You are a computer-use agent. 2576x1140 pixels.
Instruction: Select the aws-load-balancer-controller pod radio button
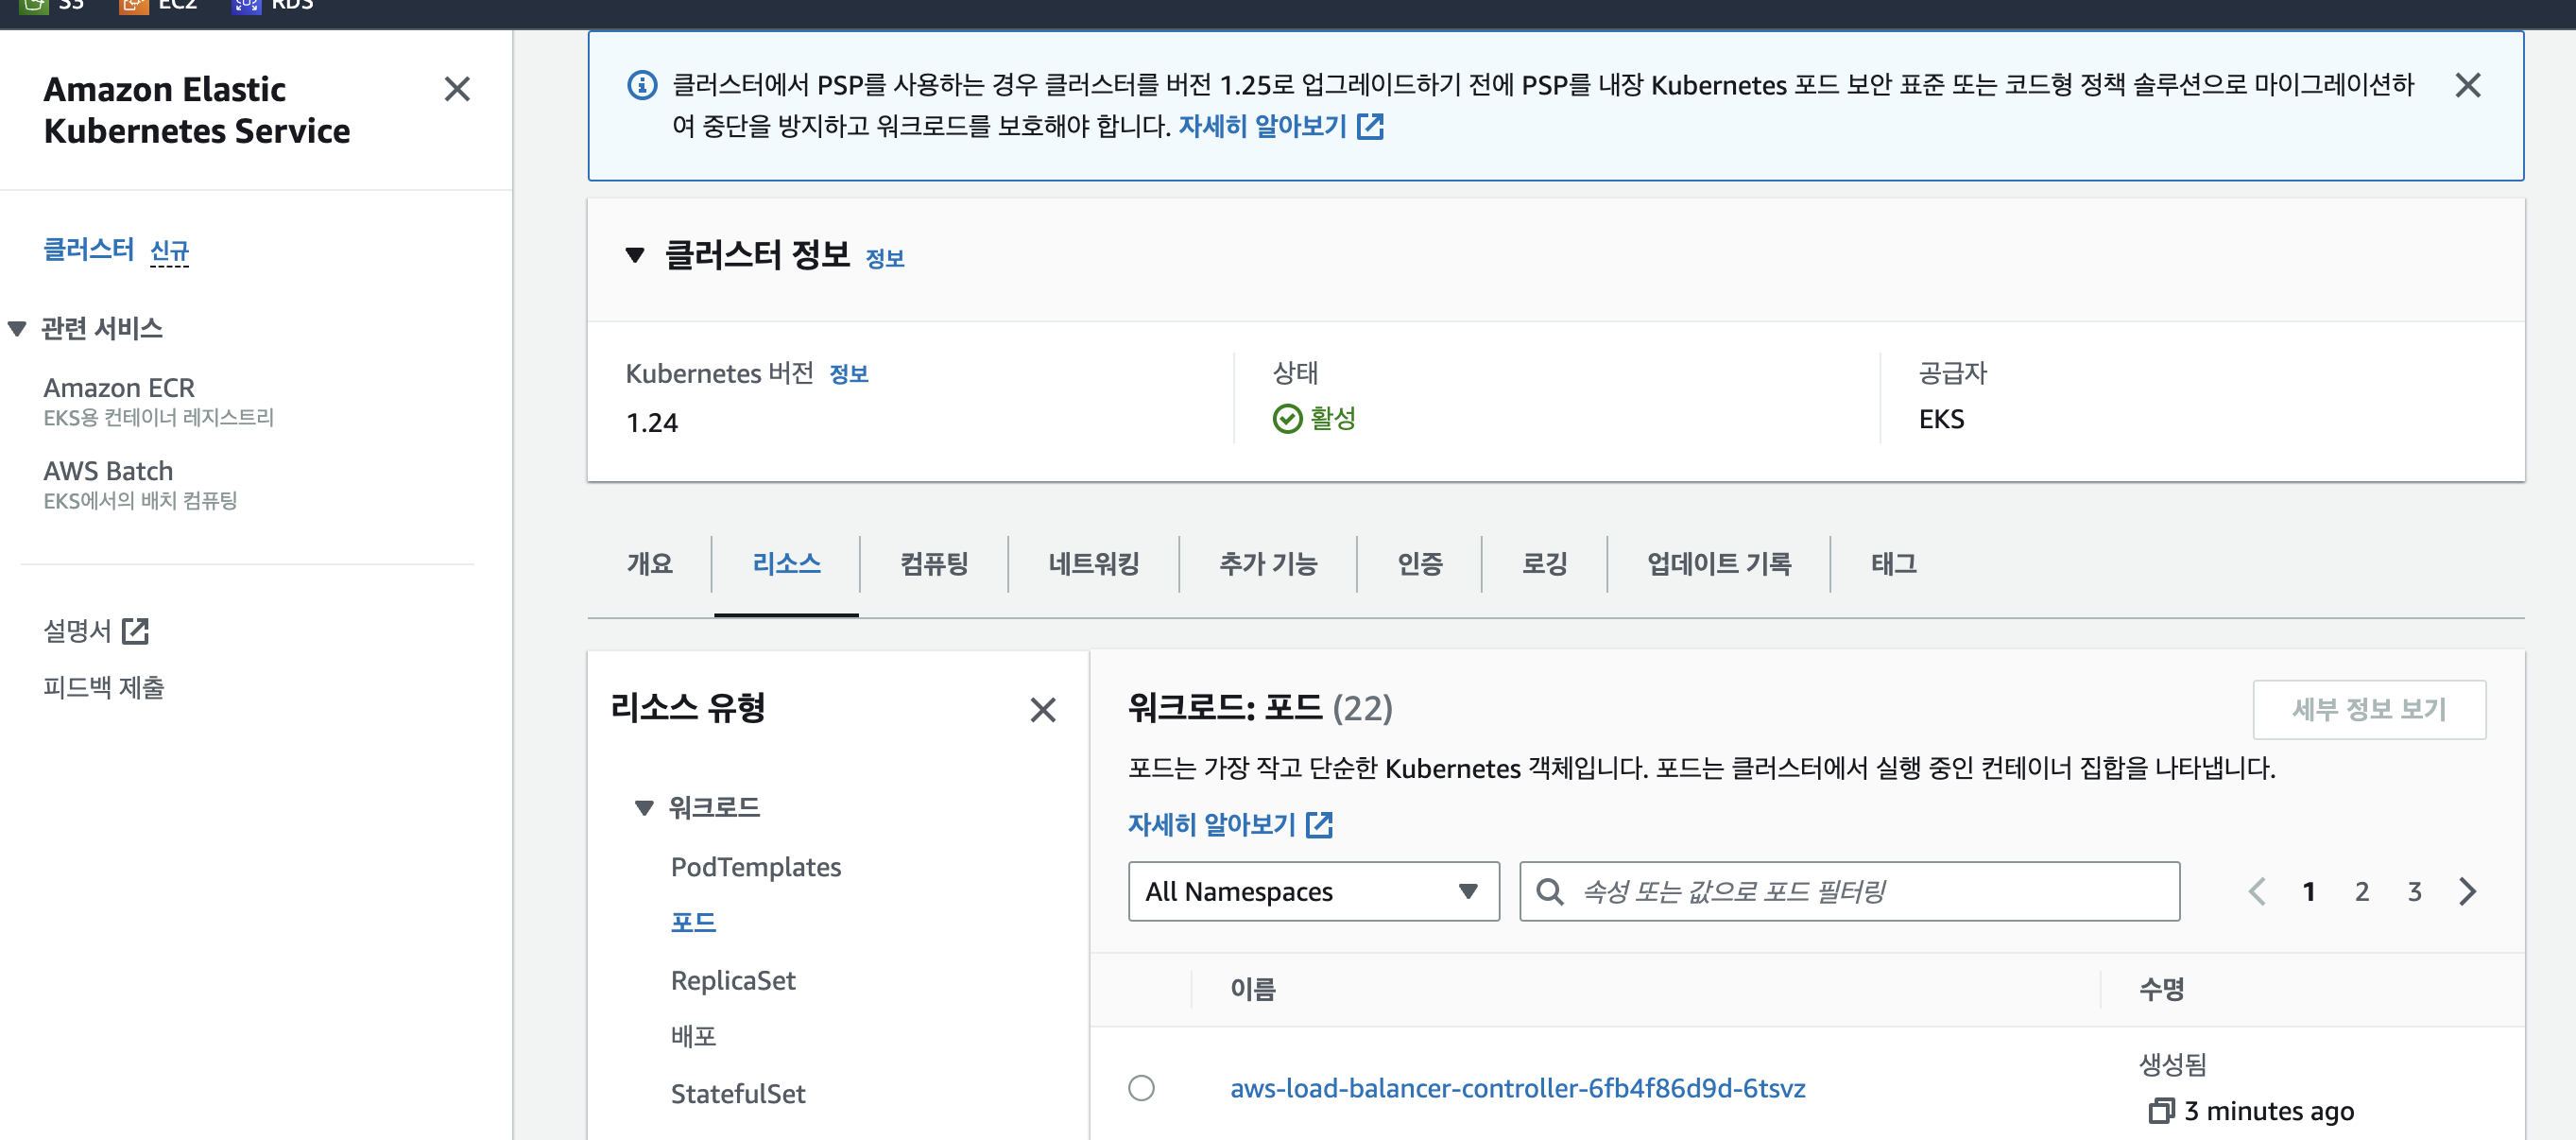(x=1141, y=1087)
